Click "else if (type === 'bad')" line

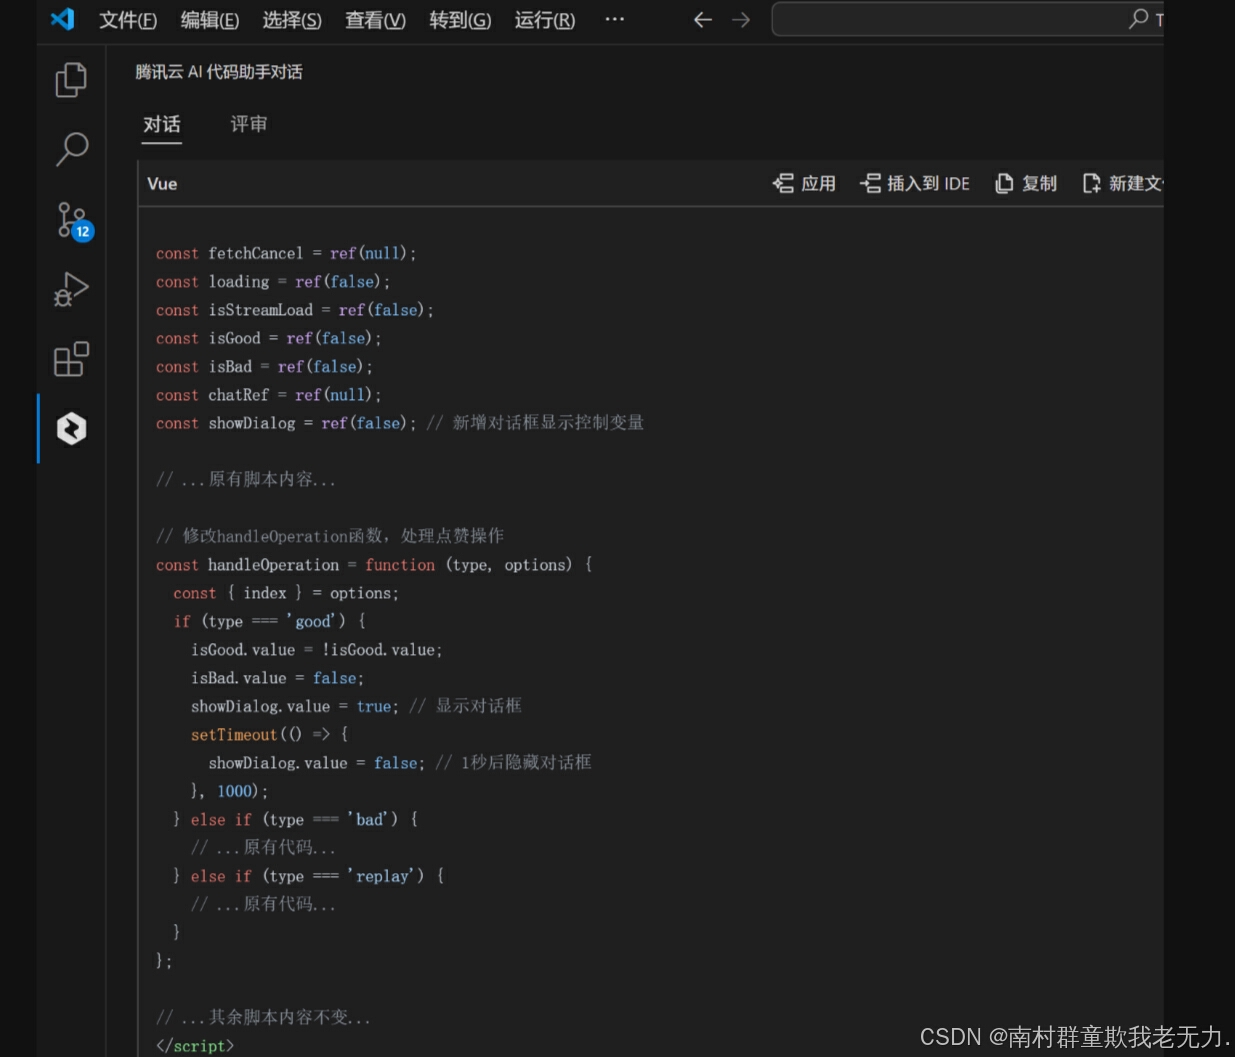click(x=296, y=819)
